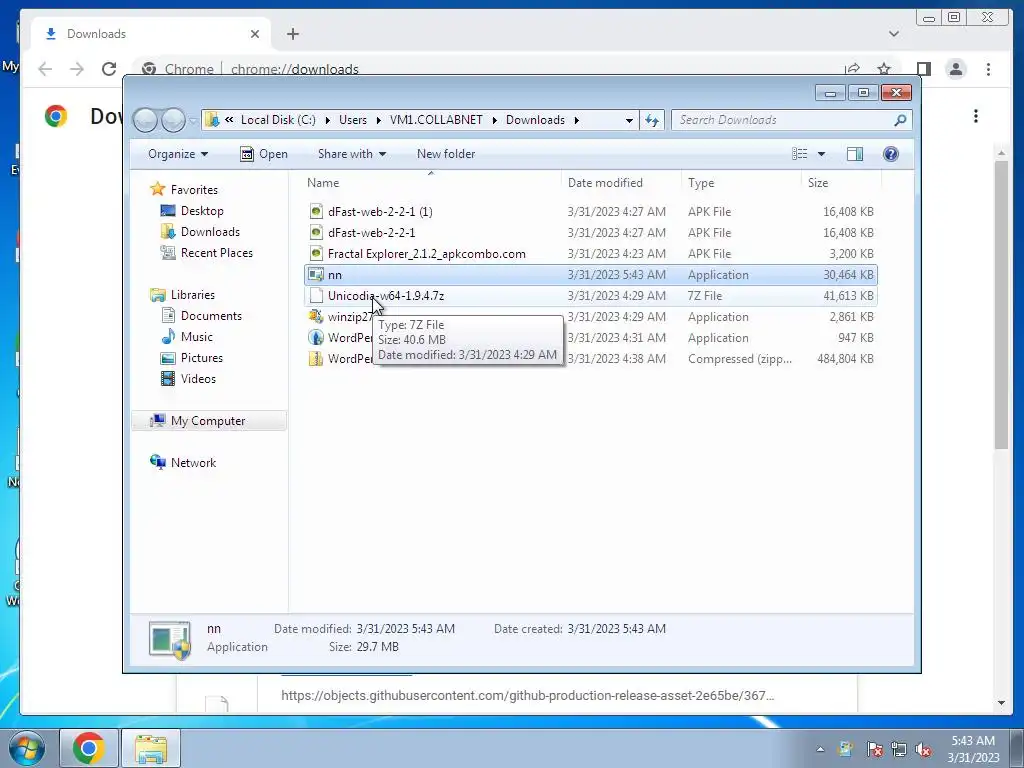This screenshot has height=768, width=1024.
Task: Expand address bar history dropdown
Action: 629,120
